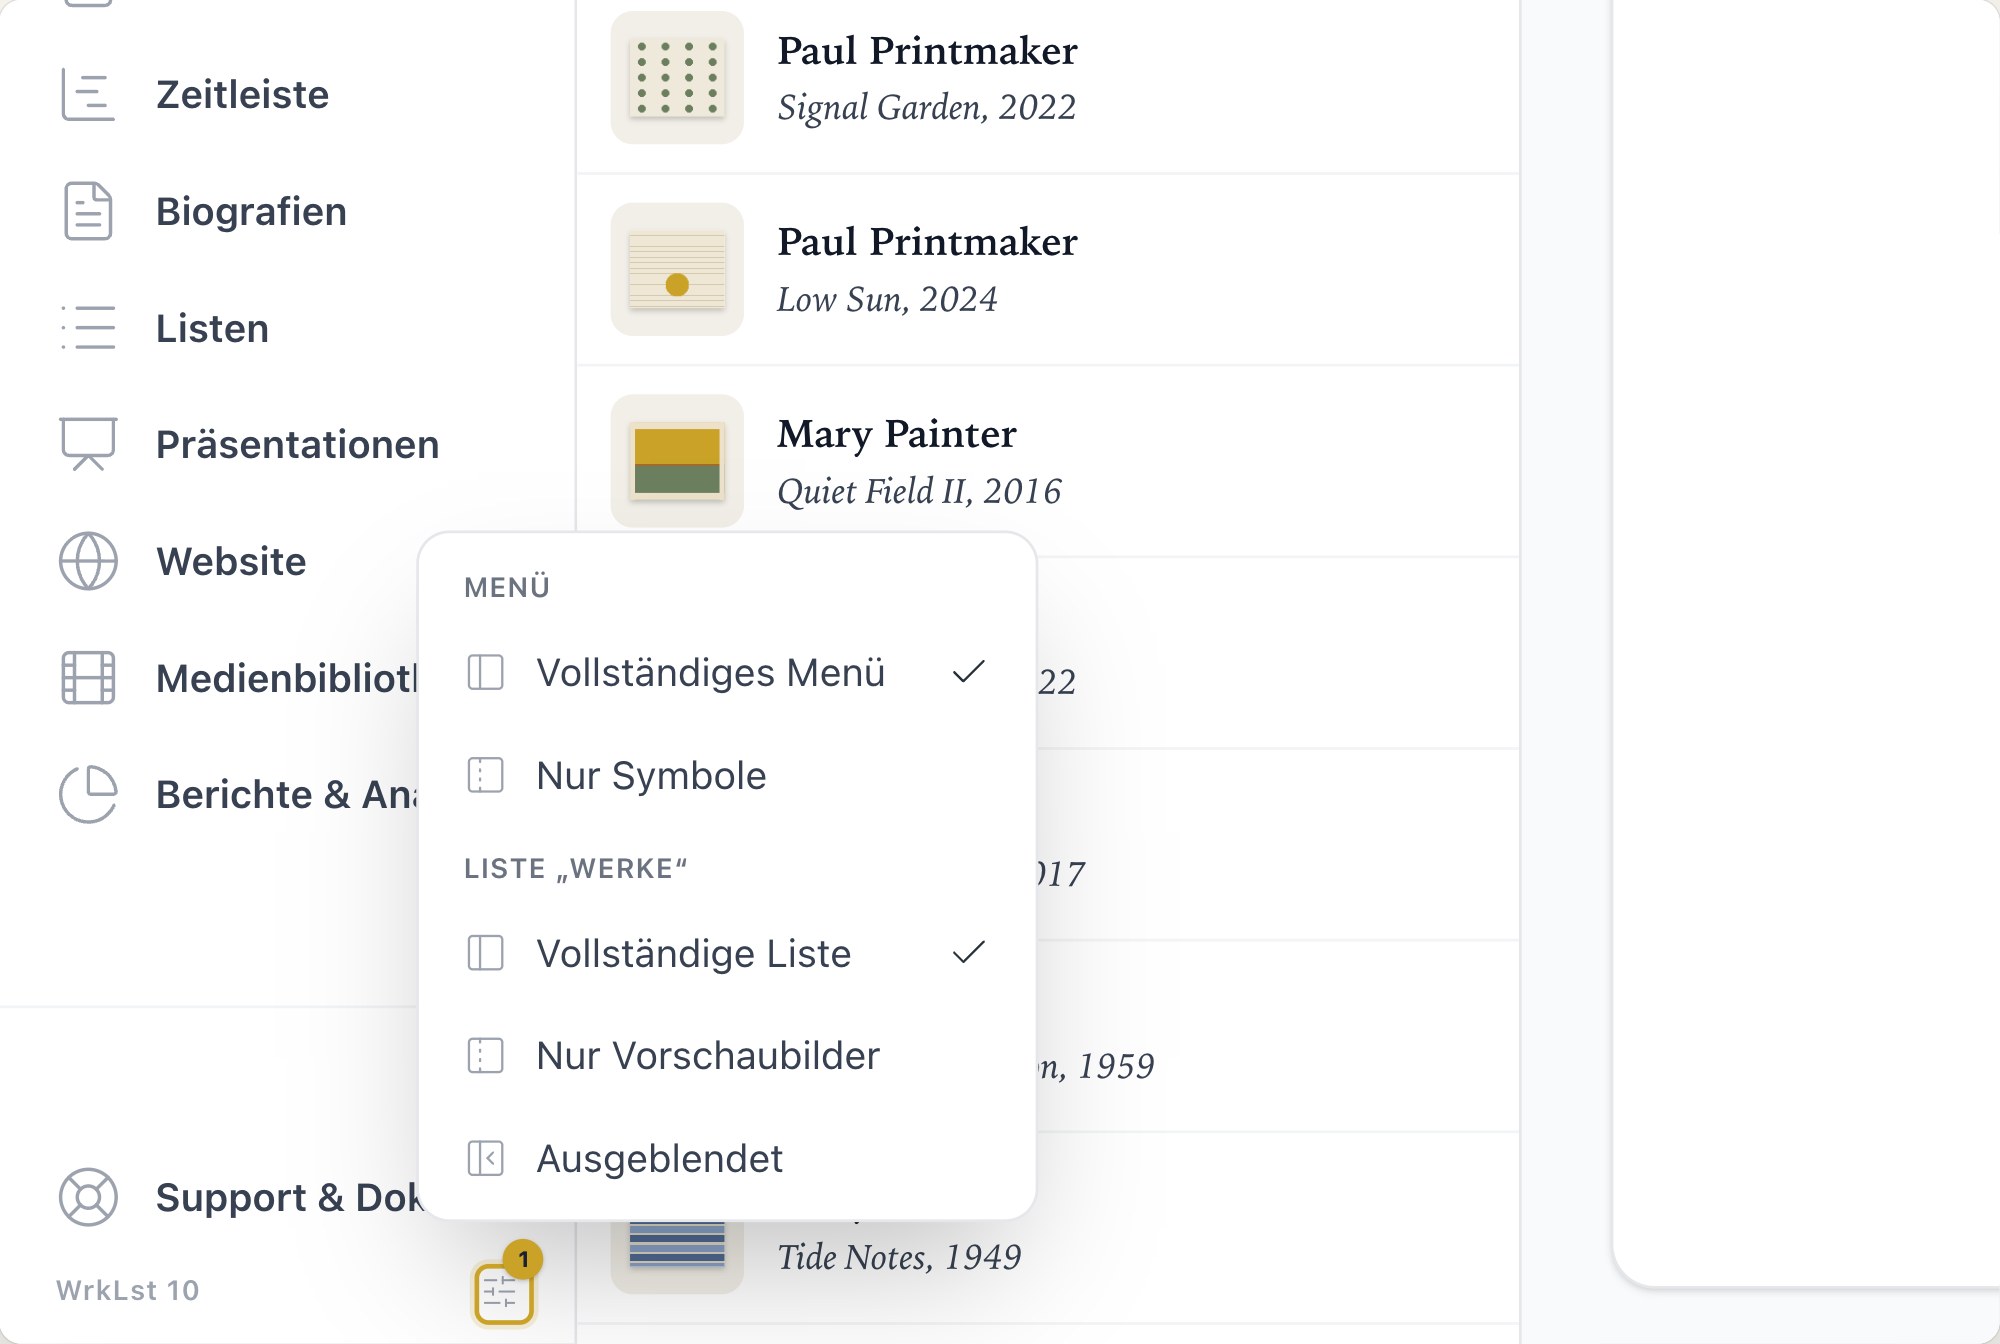Navigate to Präsentationen
The height and width of the screenshot is (1344, 2000).
click(x=297, y=444)
